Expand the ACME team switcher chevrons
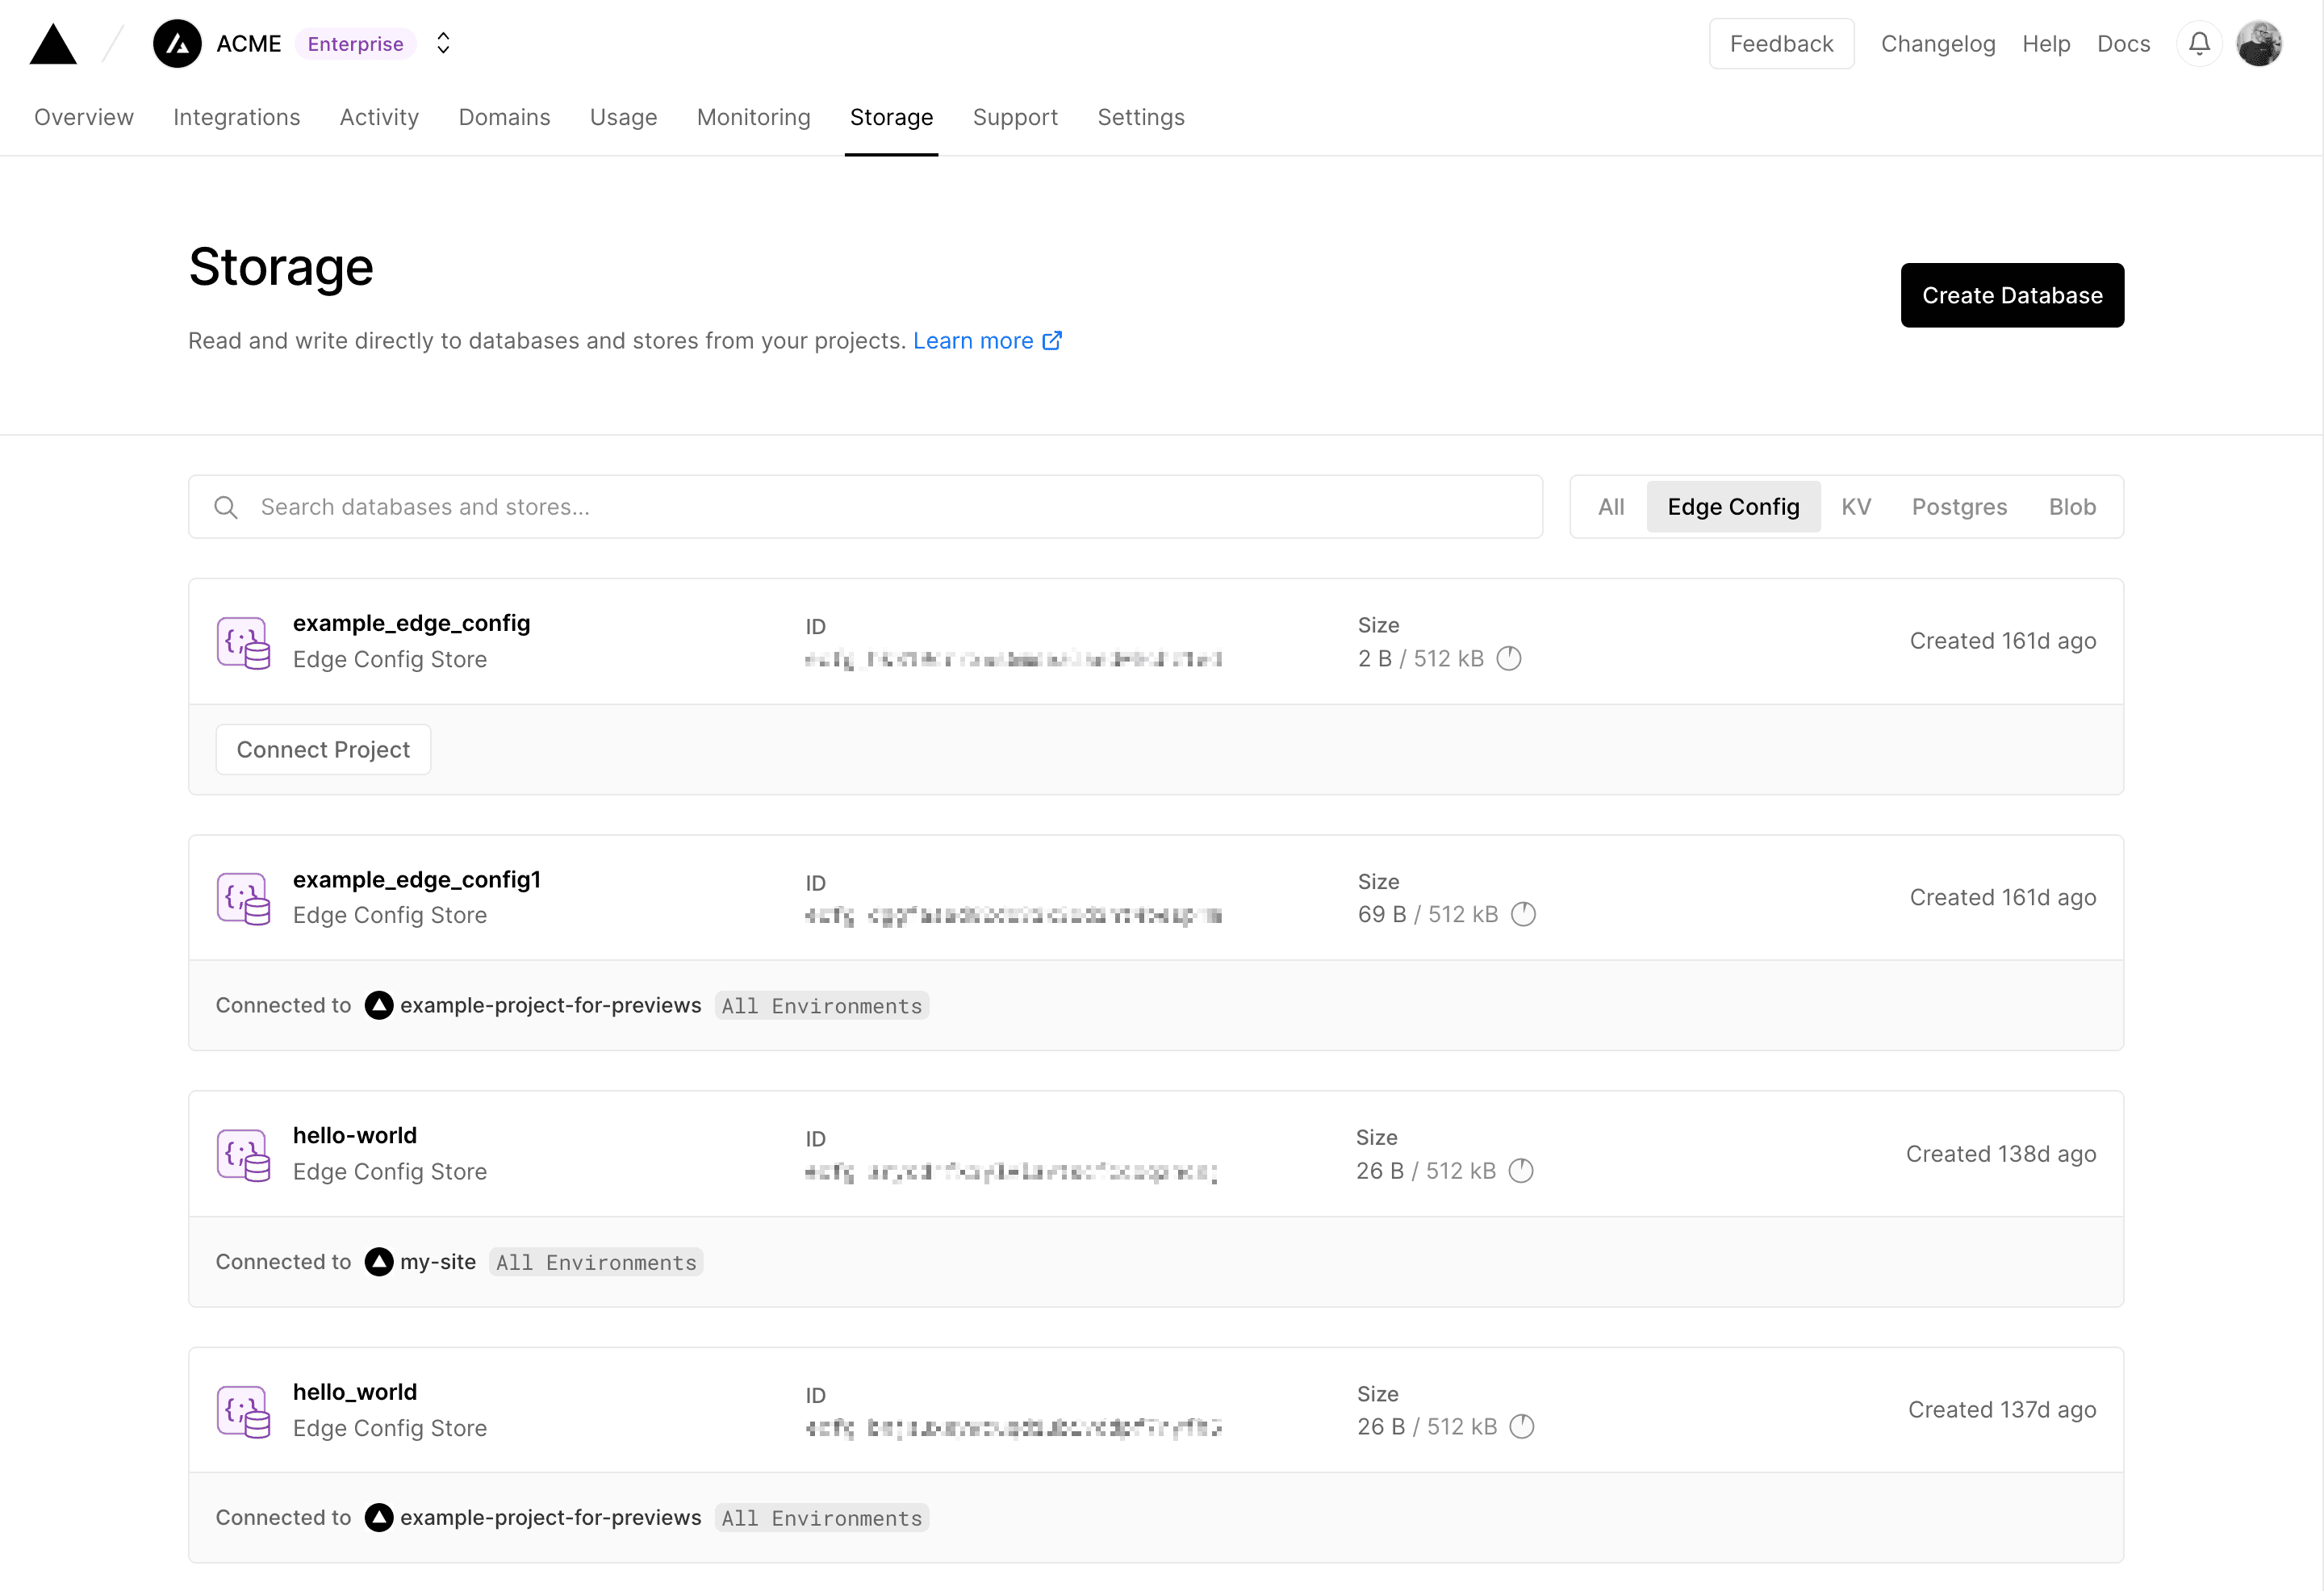The width and height of the screenshot is (2324, 1591). point(443,44)
